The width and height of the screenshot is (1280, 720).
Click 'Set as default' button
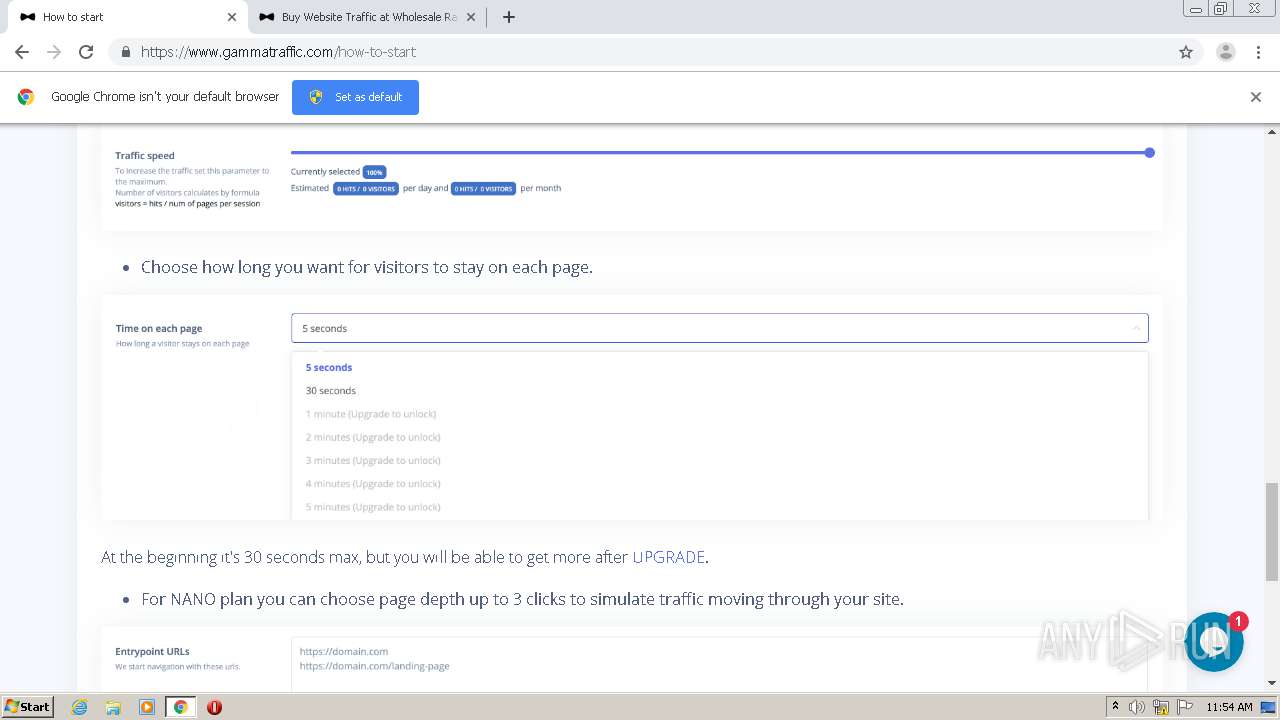(355, 97)
